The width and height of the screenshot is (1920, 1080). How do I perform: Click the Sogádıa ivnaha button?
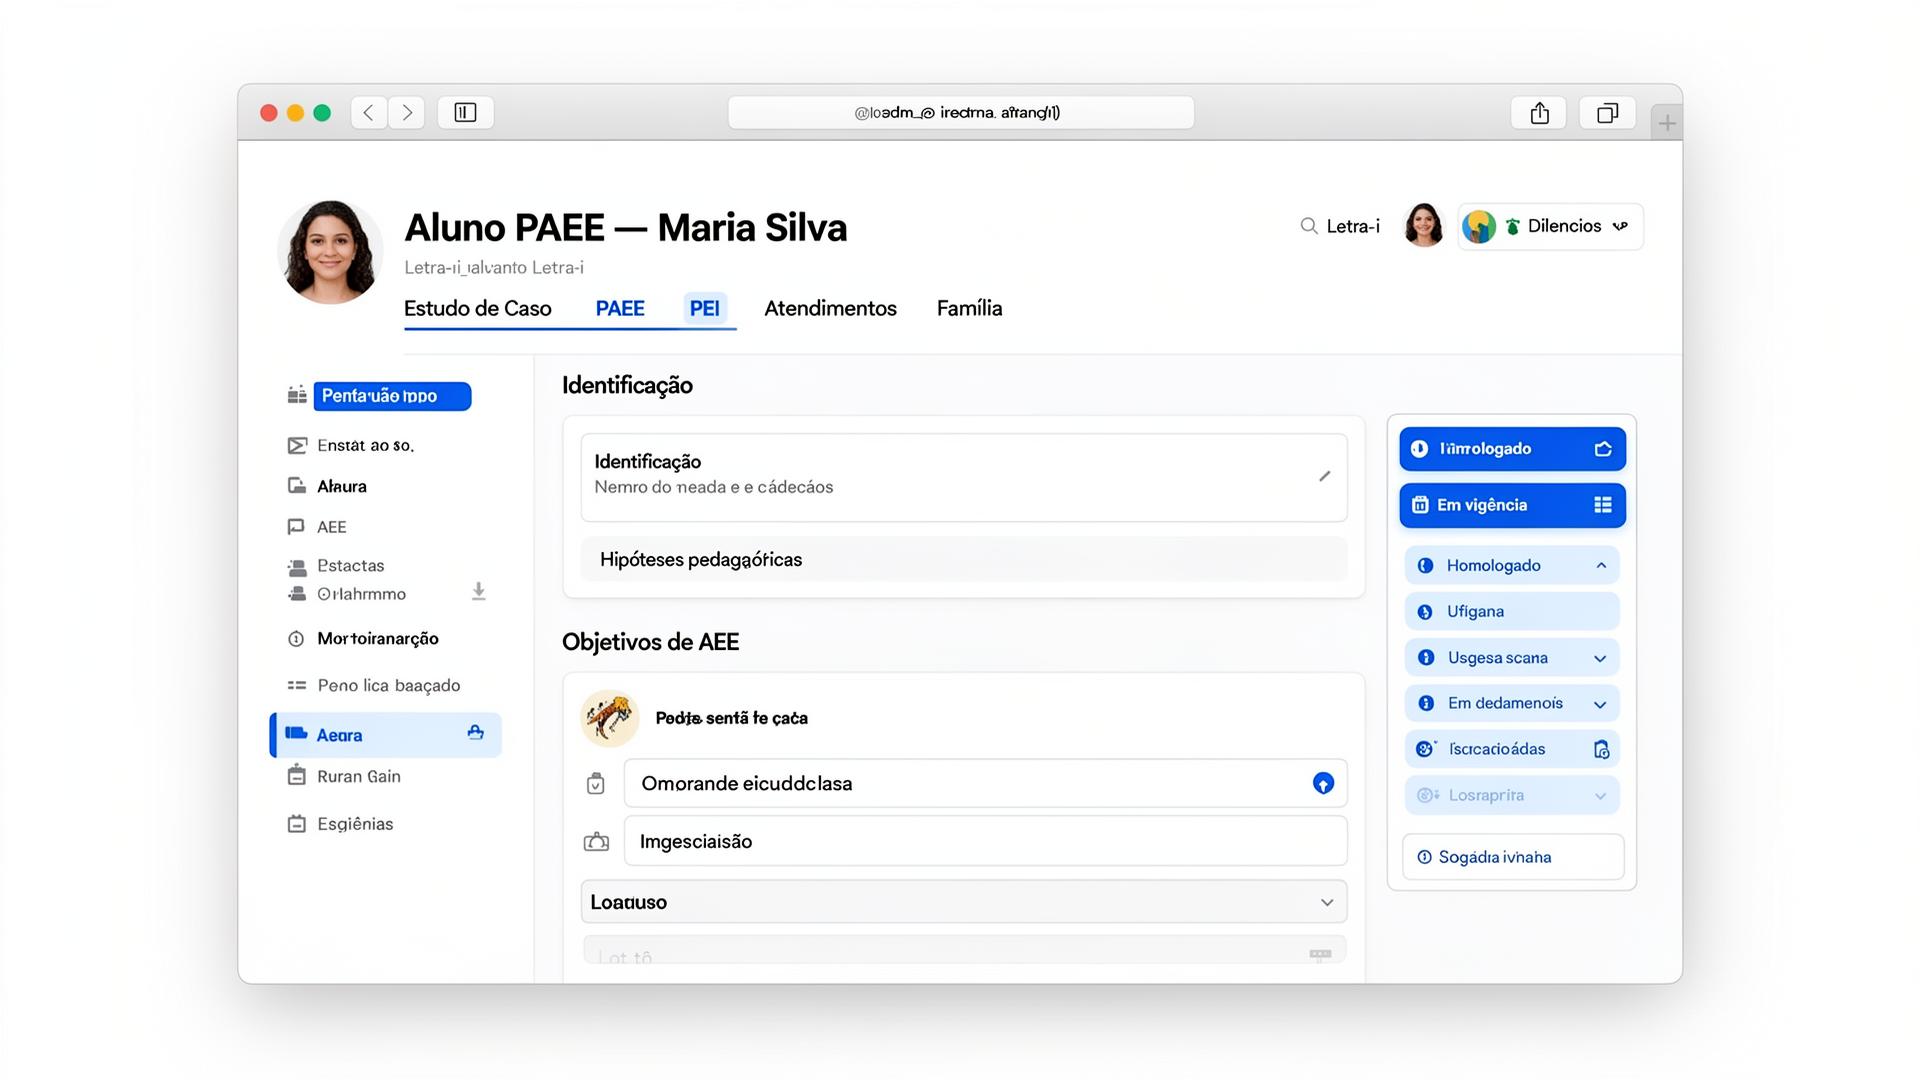[1513, 857]
